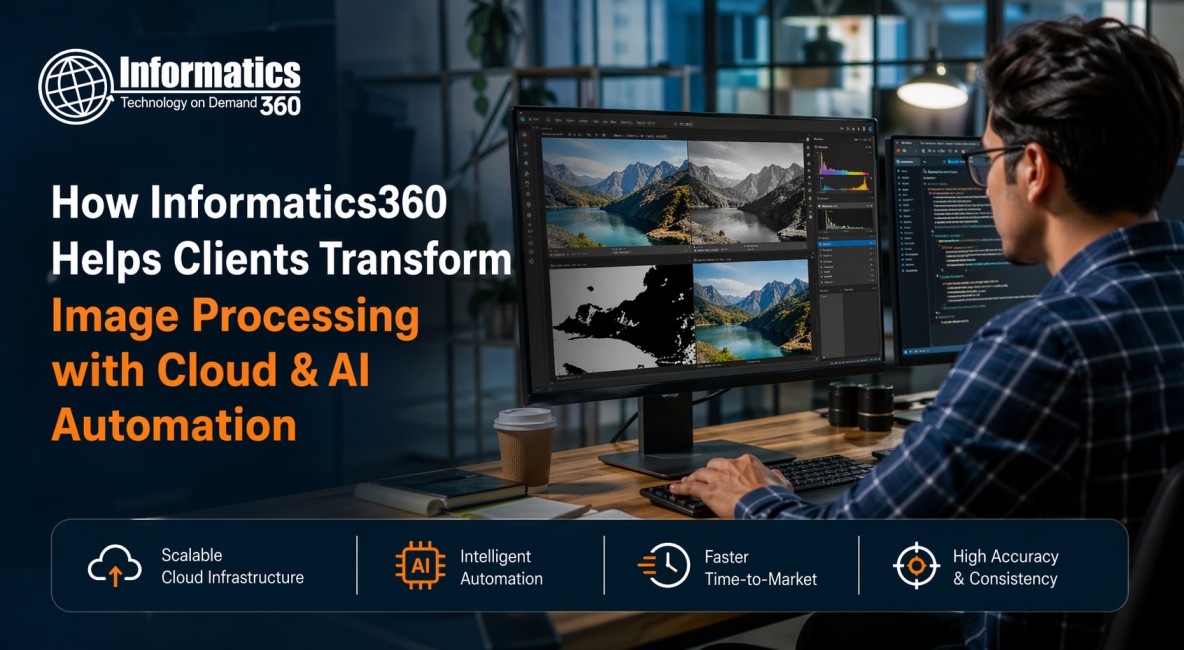Screen dimensions: 1184x650
Task: Select the blue highlighted row in the editor panel
Action: point(845,243)
